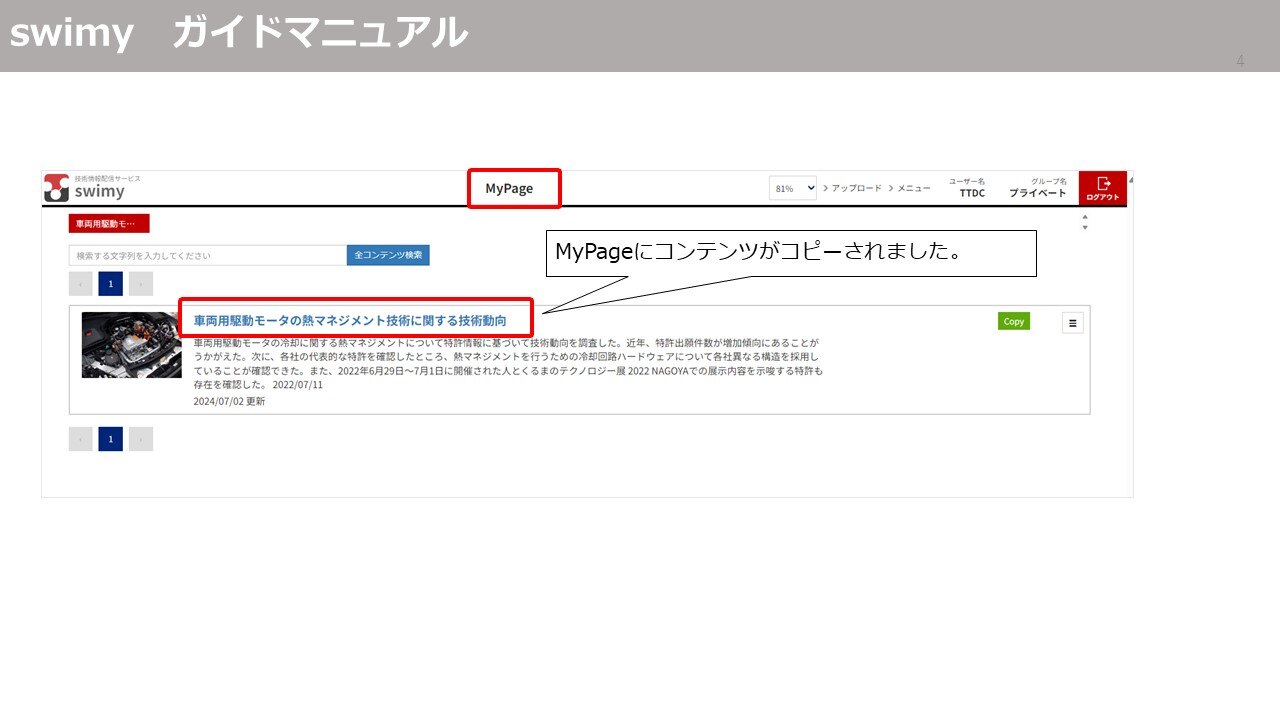1280x720 pixels.
Task: Click the swimy logo icon
Action: [55, 188]
